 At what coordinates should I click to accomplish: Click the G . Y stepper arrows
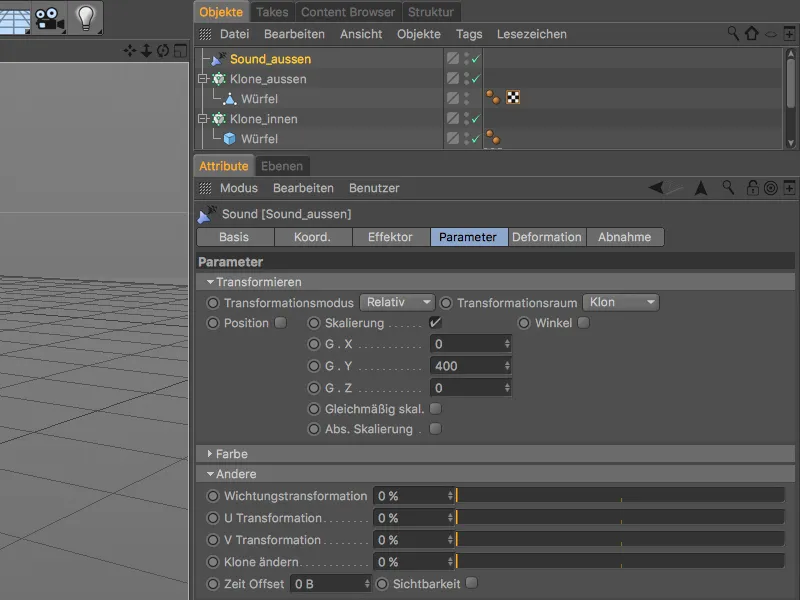[x=507, y=366]
